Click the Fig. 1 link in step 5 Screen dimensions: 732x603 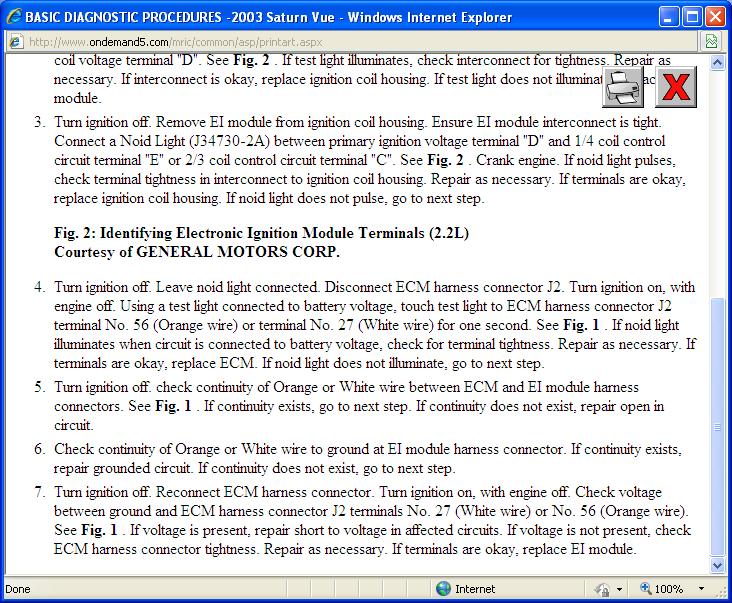pyautogui.click(x=173, y=407)
